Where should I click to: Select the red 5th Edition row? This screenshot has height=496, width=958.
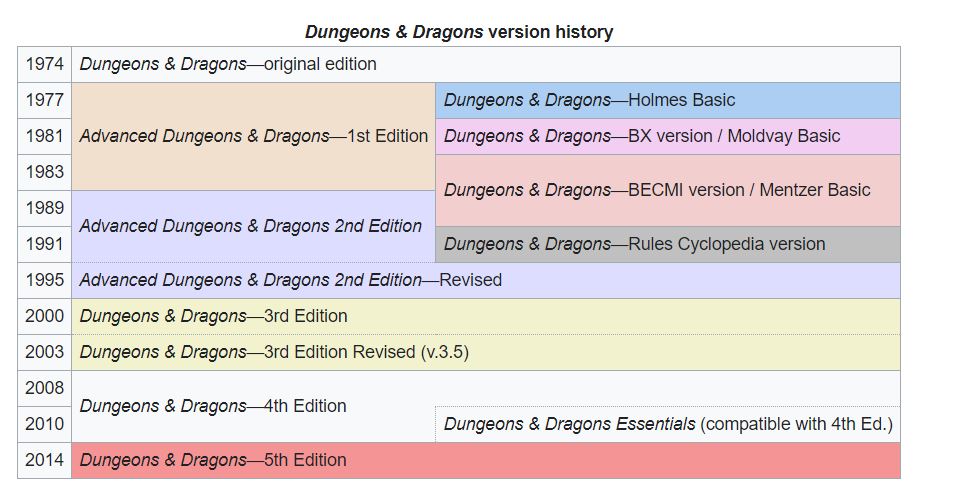tap(213, 460)
